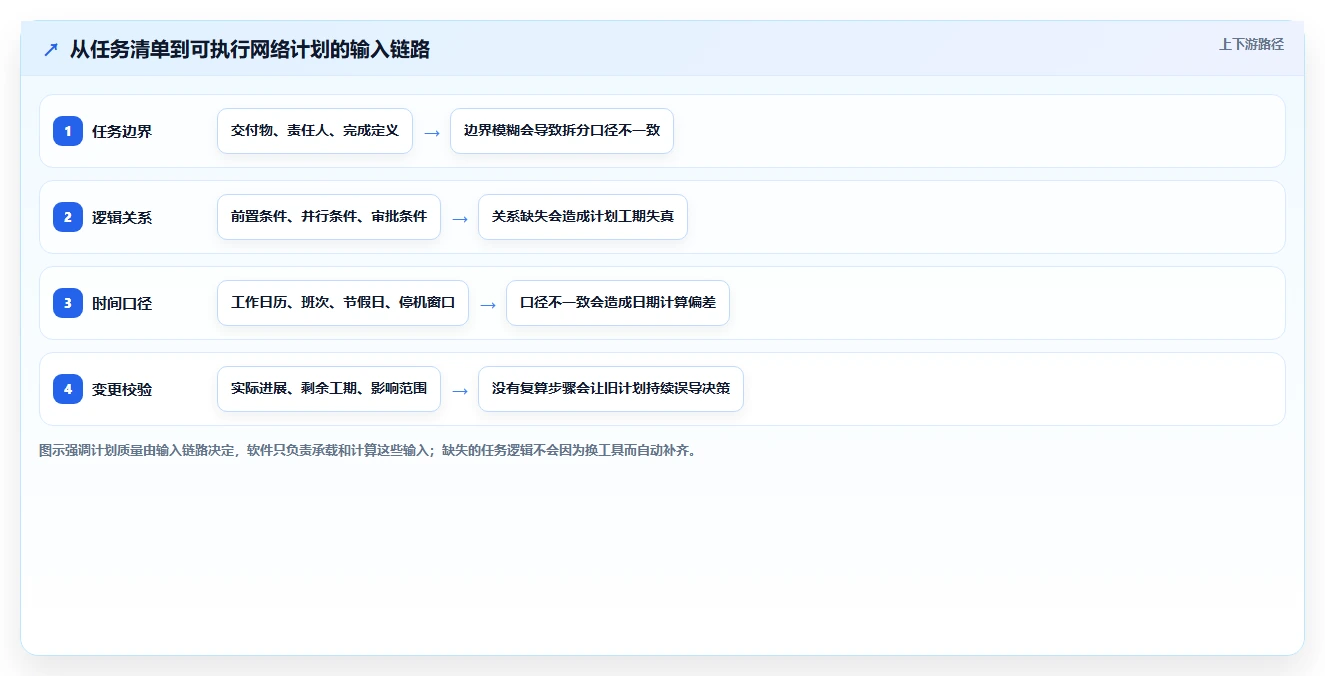Click the 边界模糊会导致拆分口径不一致 chip
This screenshot has height=676, width=1325.
pyautogui.click(x=562, y=131)
